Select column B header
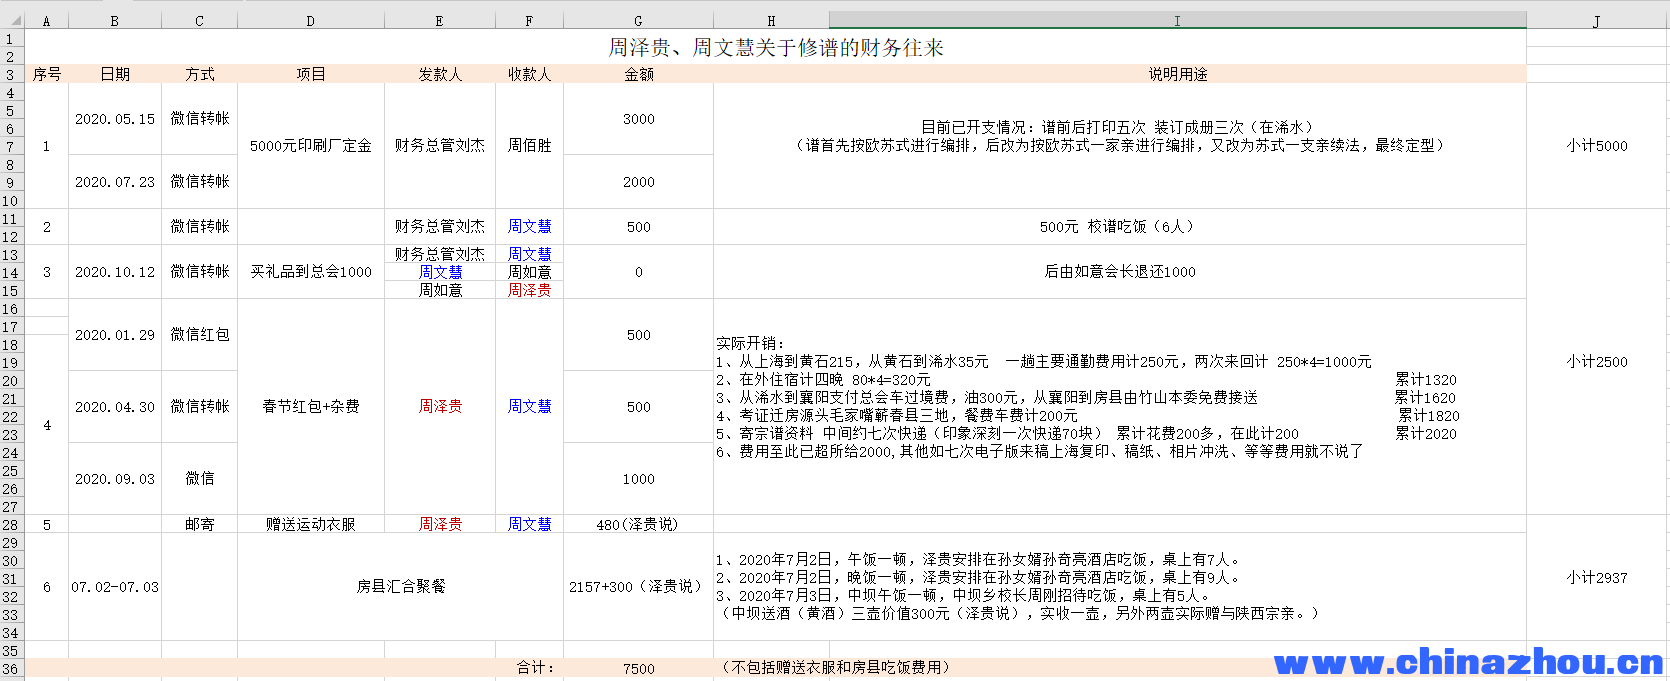 tap(114, 20)
